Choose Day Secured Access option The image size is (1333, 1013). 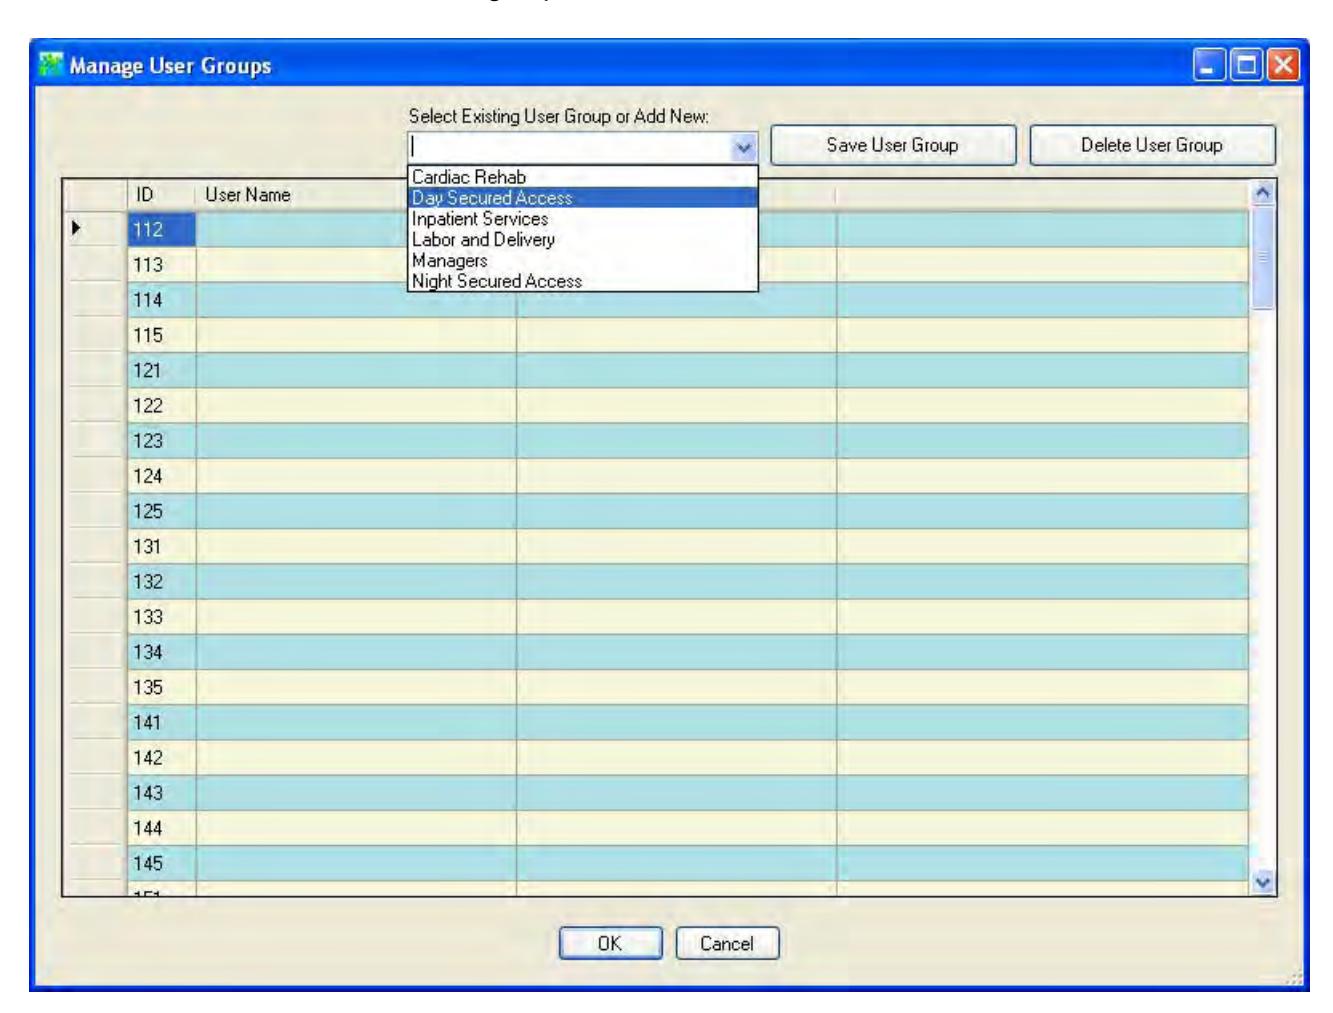click(583, 198)
